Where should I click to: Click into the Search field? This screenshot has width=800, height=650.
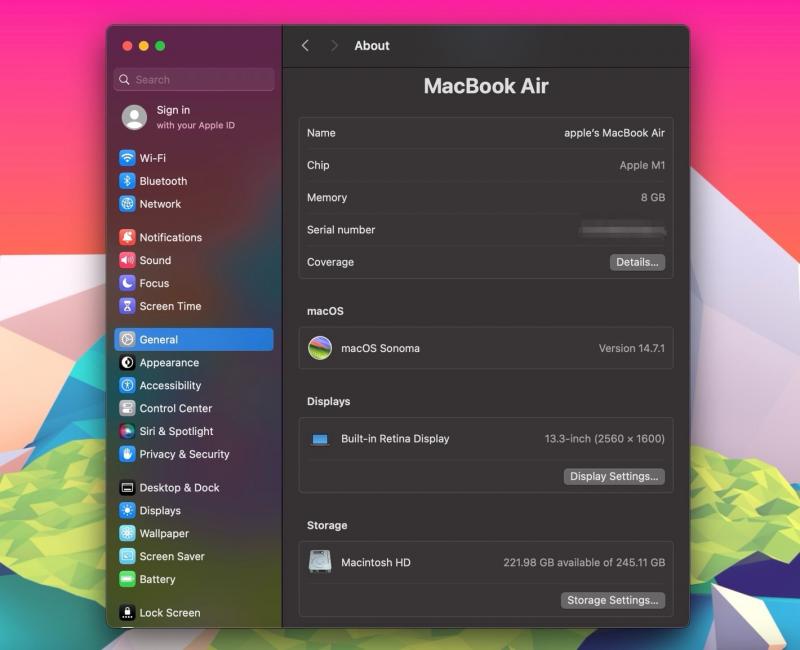(x=194, y=80)
